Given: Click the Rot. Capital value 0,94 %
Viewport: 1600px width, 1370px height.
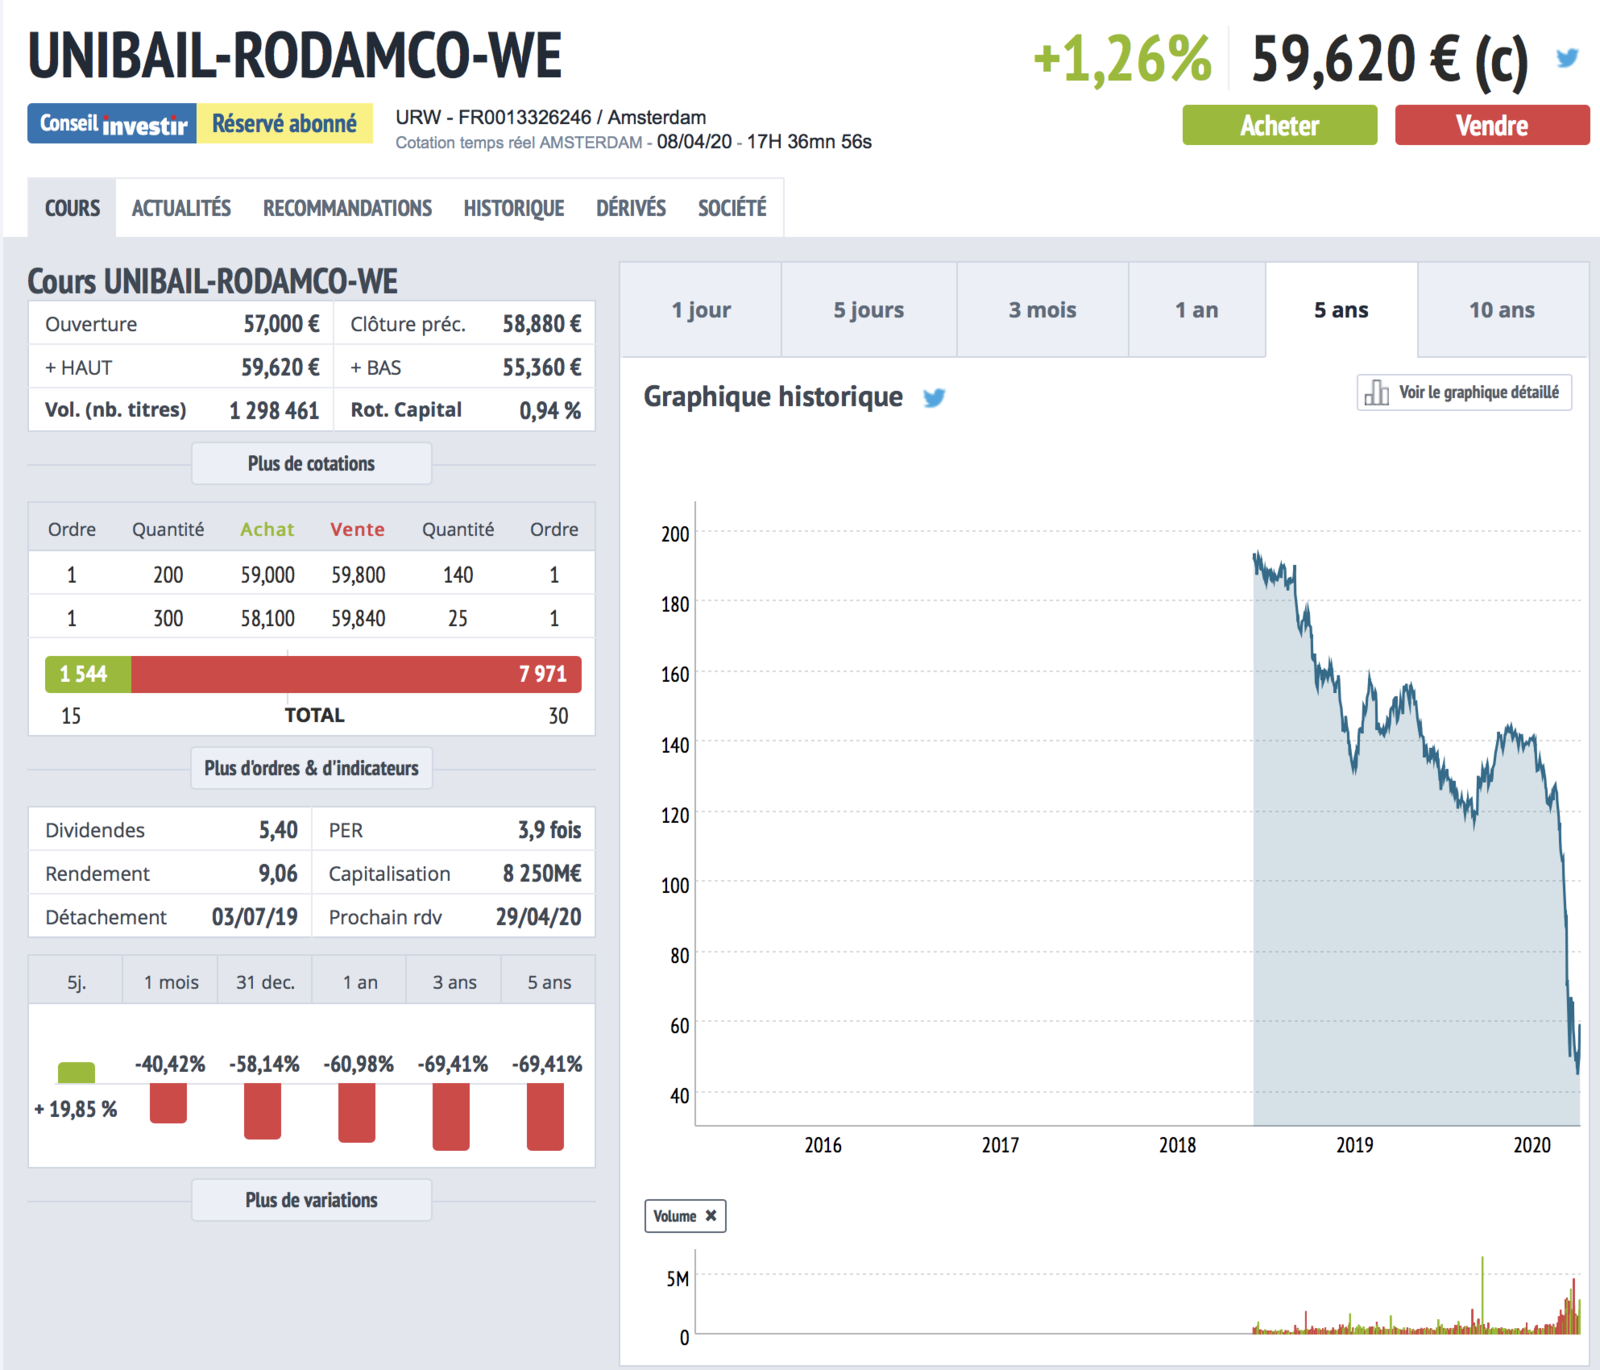Looking at the screenshot, I should click(x=550, y=411).
